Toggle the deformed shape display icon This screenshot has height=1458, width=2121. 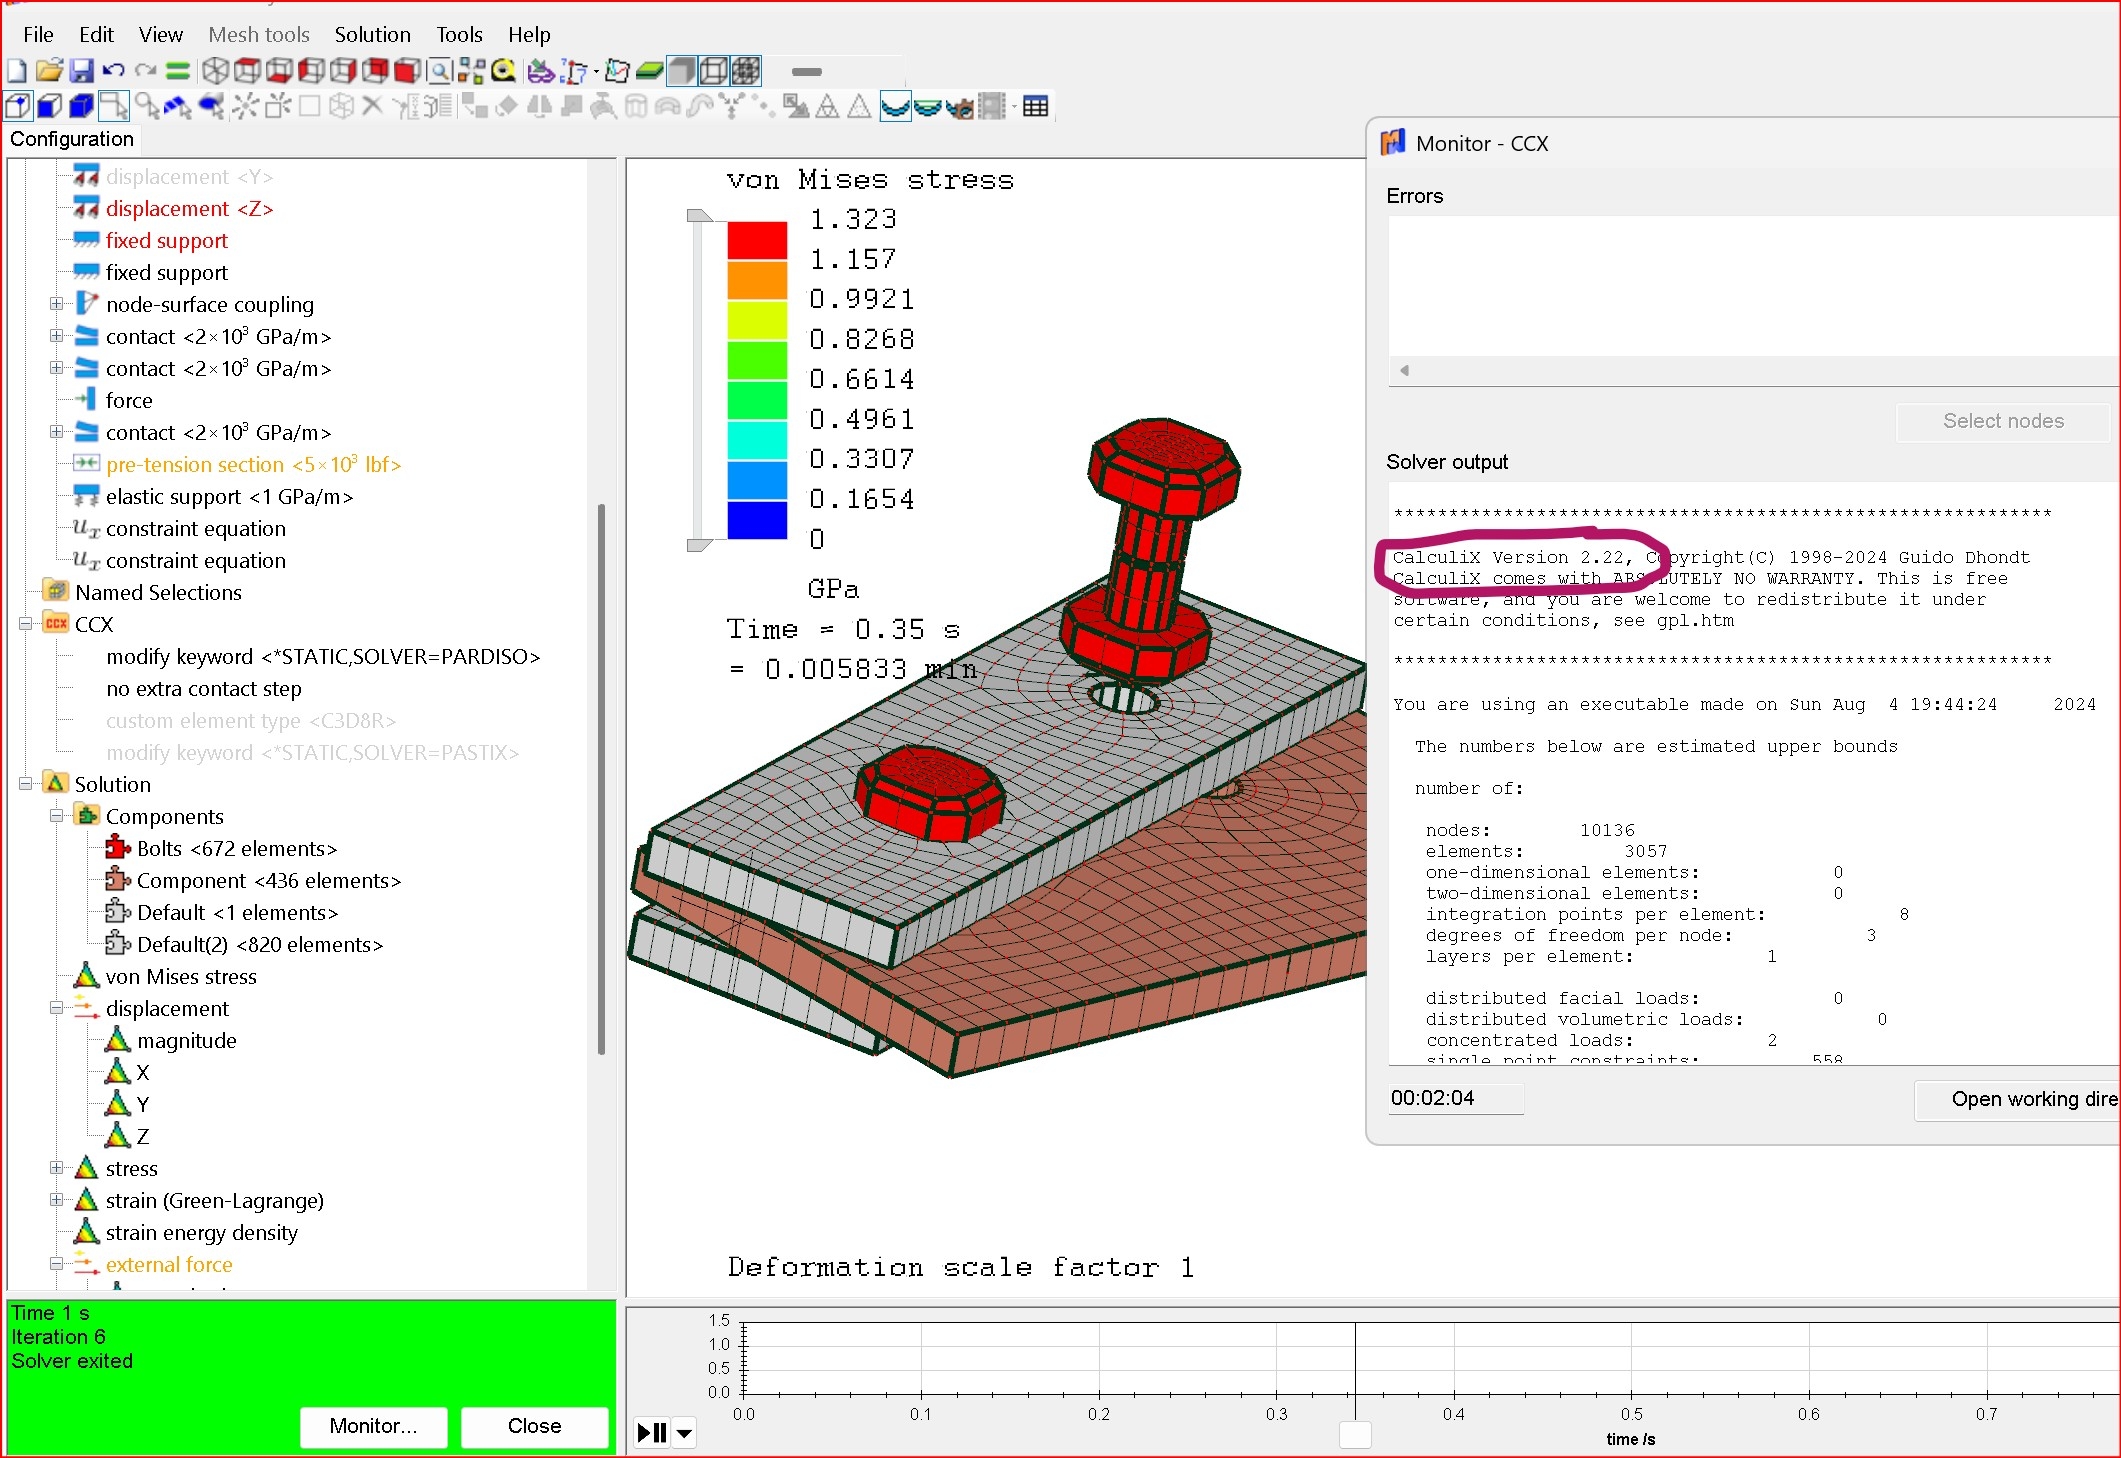tap(895, 107)
